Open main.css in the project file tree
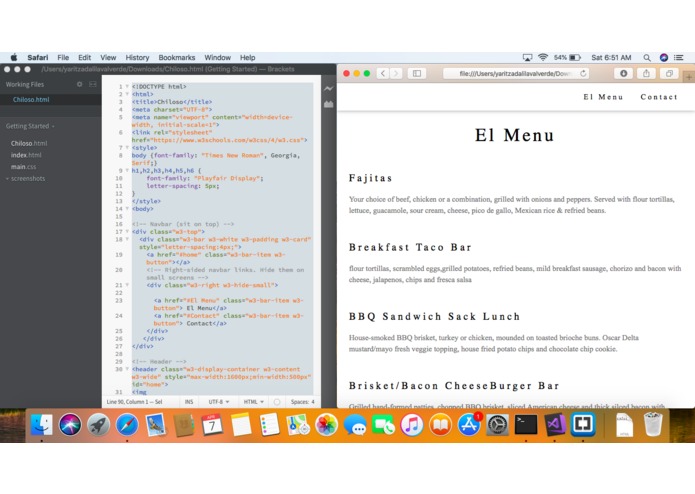This screenshot has width=695, height=494. [x=23, y=167]
